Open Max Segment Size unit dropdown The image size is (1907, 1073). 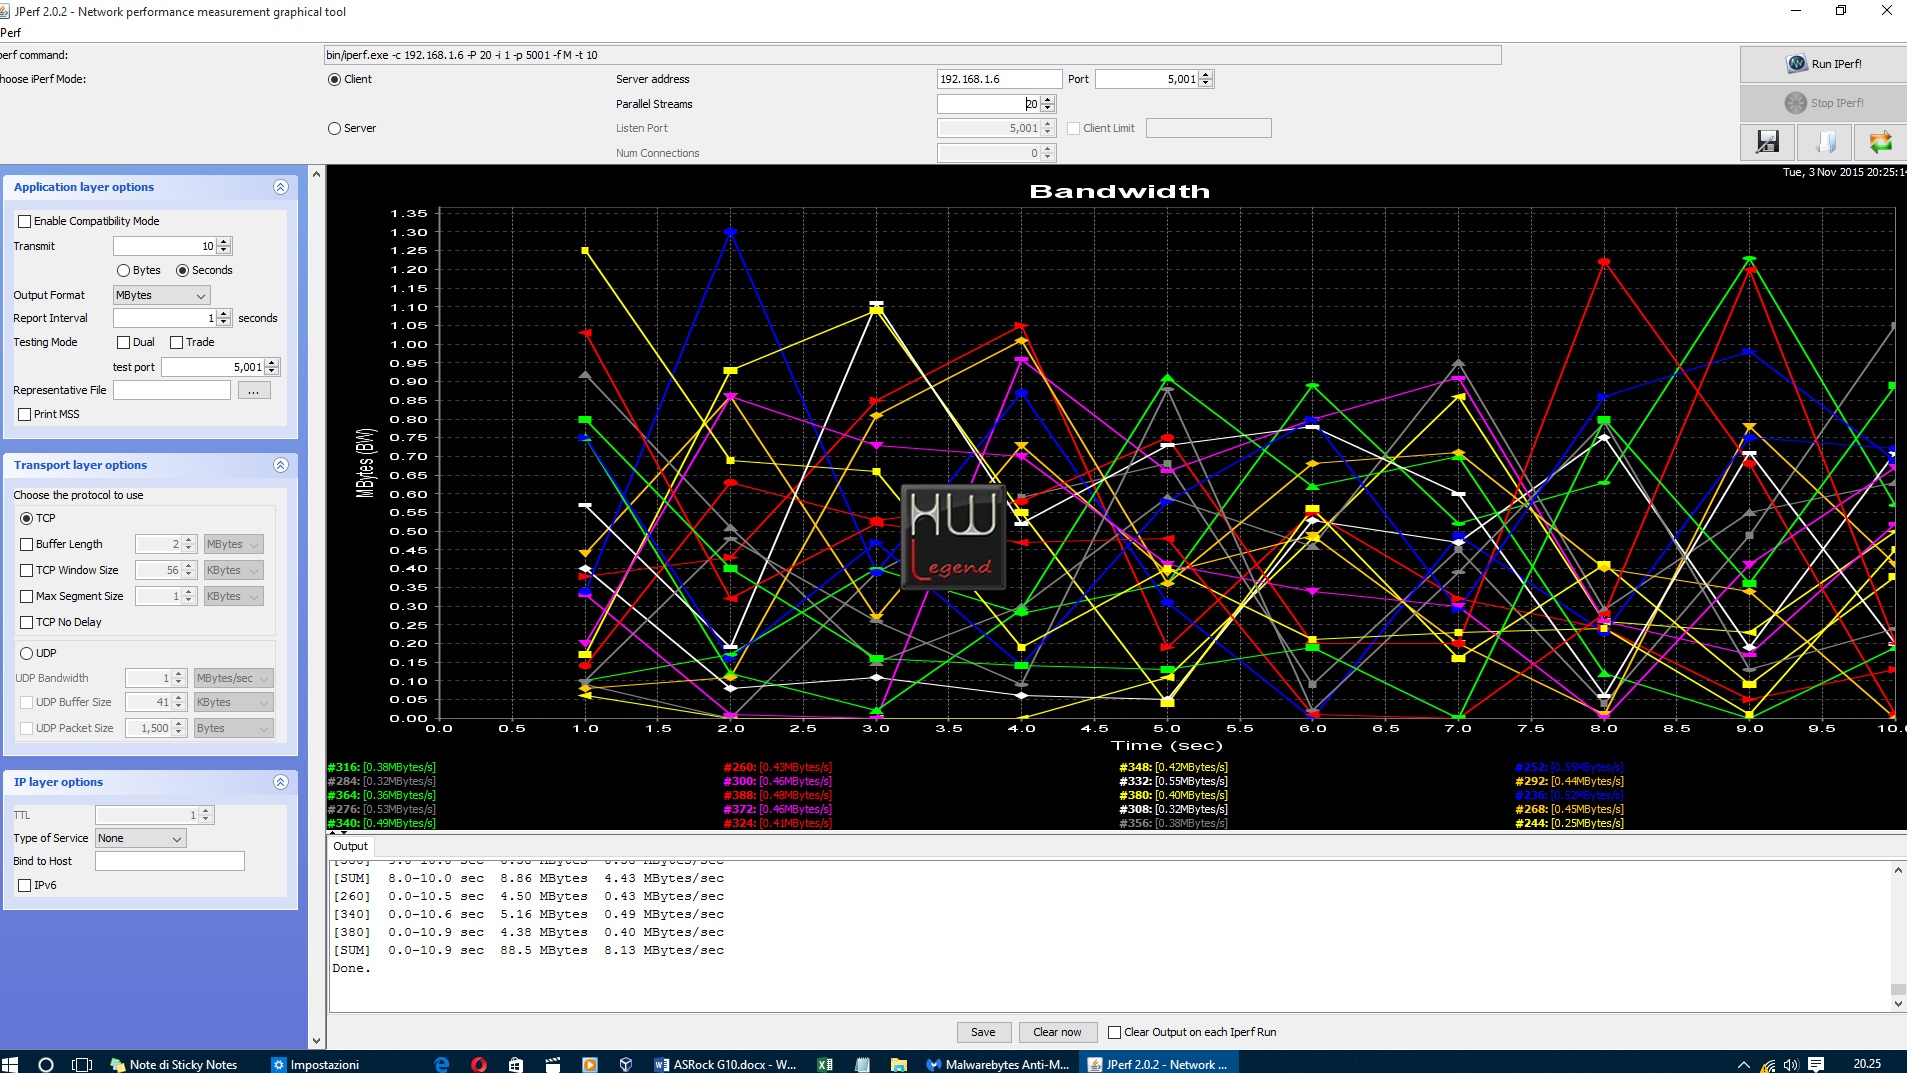[233, 596]
